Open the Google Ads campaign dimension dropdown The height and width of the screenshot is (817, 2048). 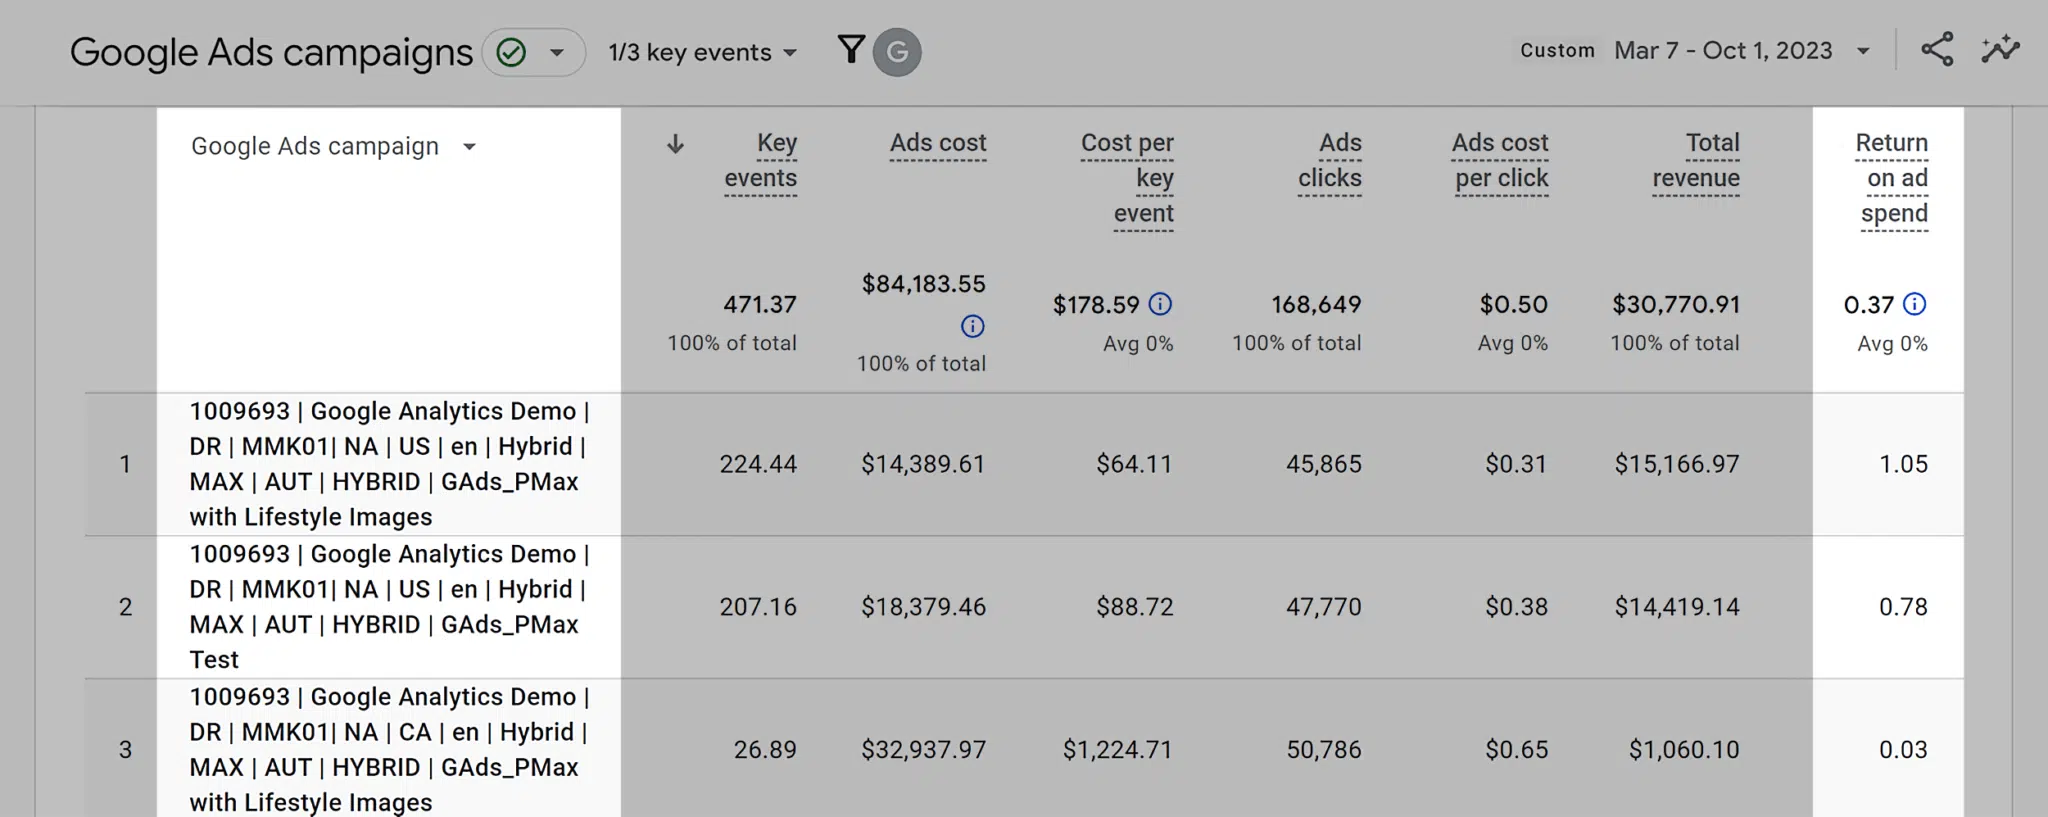pos(470,146)
